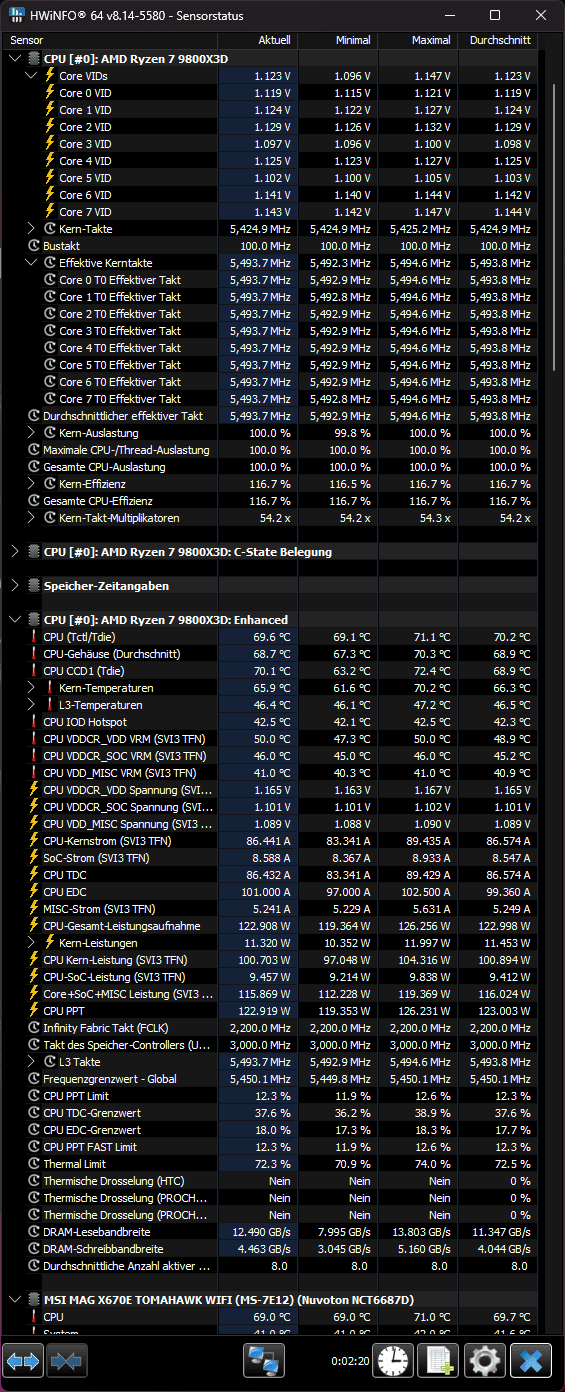Click the expand-layout double arrow icon
This screenshot has height=1392, width=565.
click(24, 1361)
